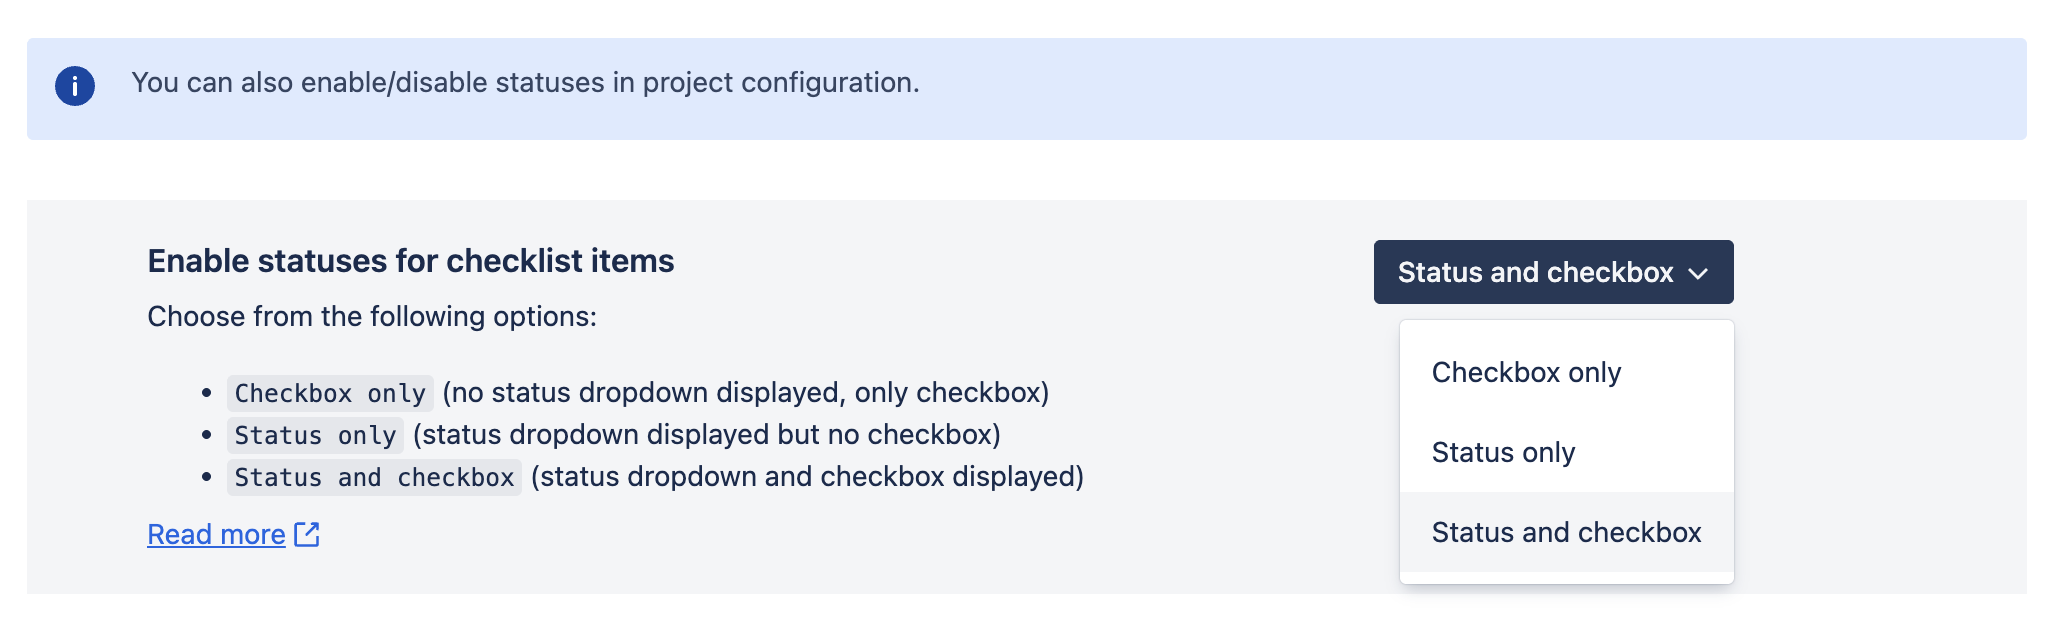Click "Choose from the following options:" text
This screenshot has width=2058, height=628.
[x=372, y=316]
